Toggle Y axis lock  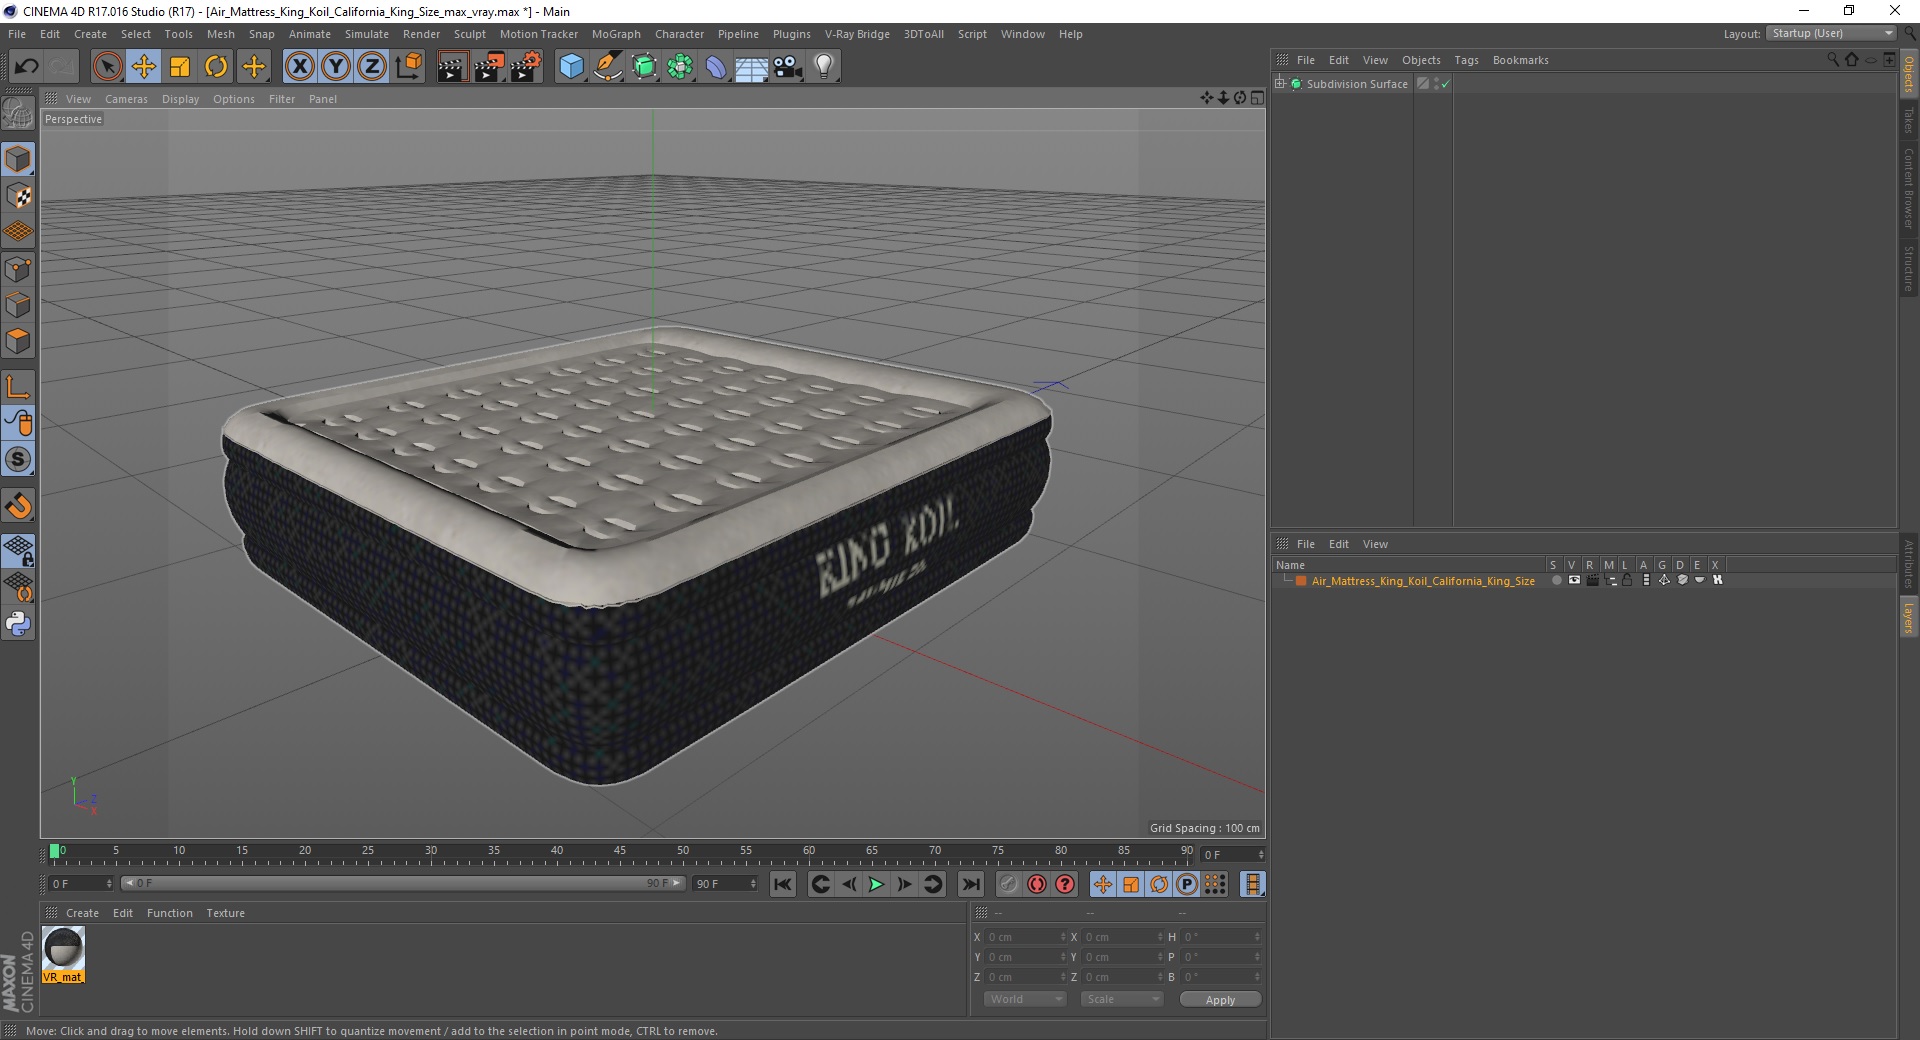tap(336, 67)
